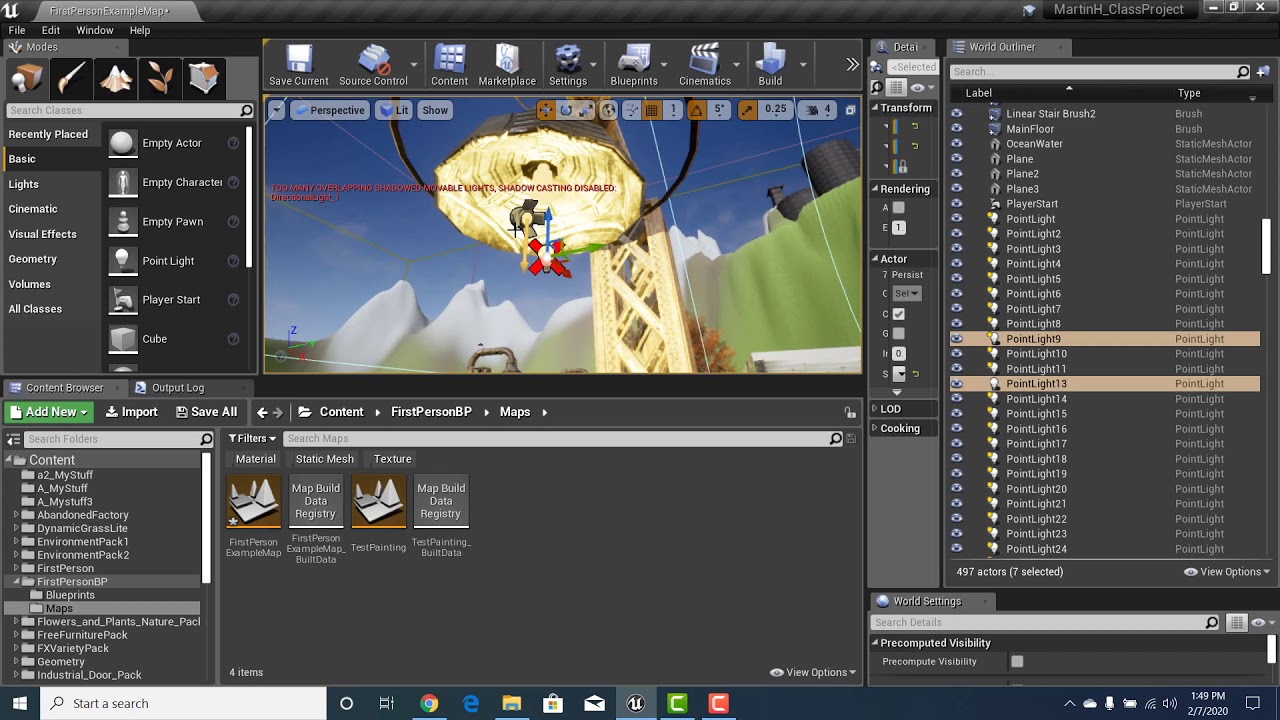Select the Foliage mode icon
1280x720 pixels.
point(160,78)
